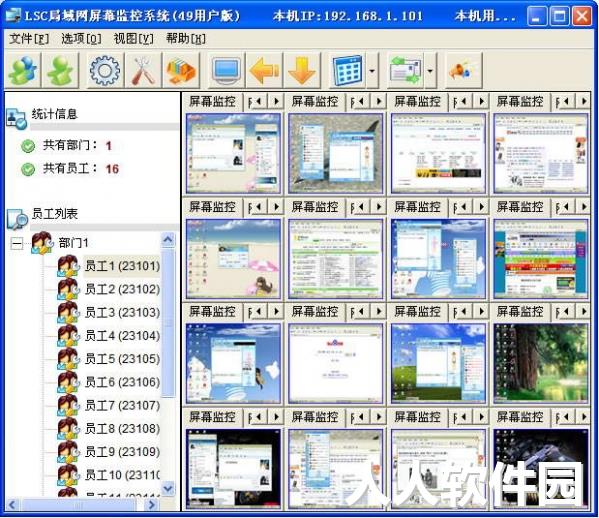The height and width of the screenshot is (518, 599).
Task: Click the orange down arrow toolbar icon
Action: 302,70
